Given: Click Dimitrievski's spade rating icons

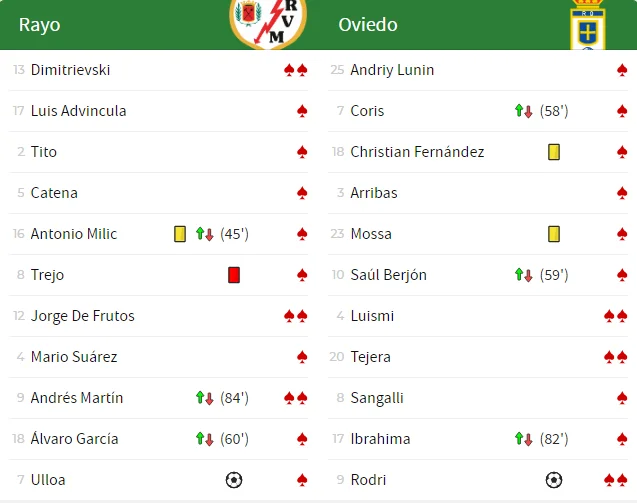Looking at the screenshot, I should [295, 70].
